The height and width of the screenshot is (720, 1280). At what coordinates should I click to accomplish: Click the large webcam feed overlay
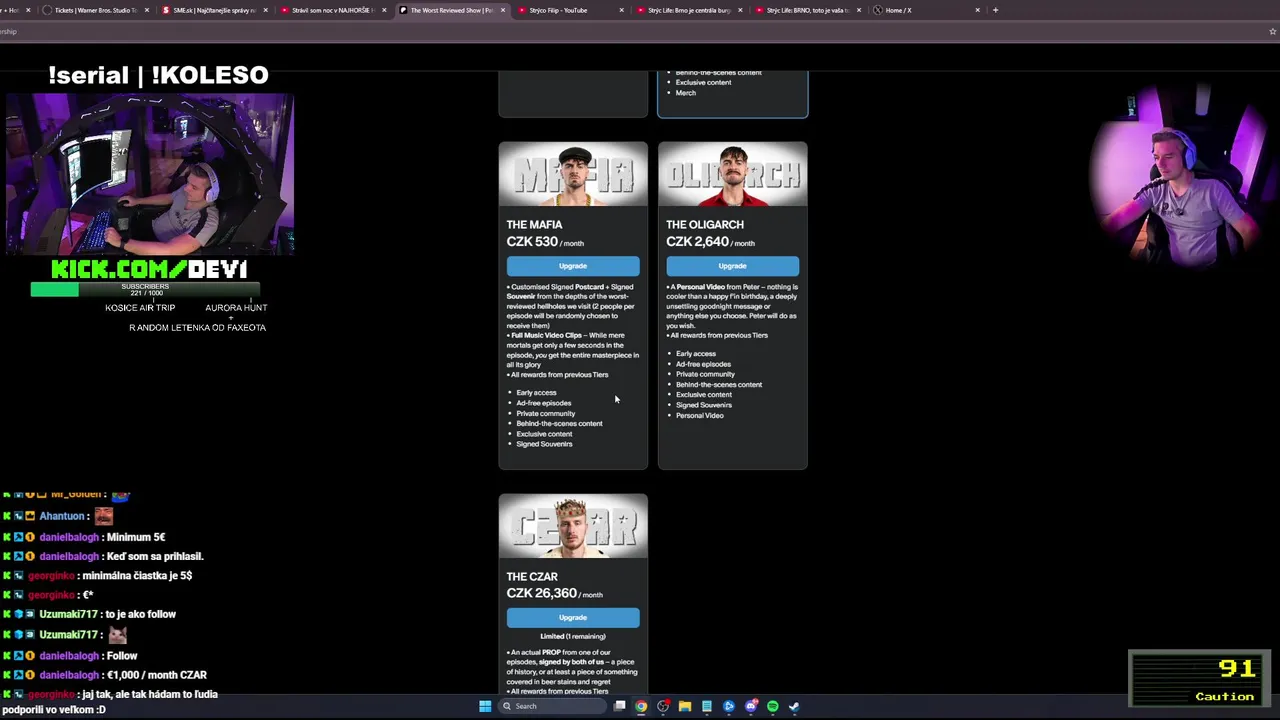coord(149,175)
